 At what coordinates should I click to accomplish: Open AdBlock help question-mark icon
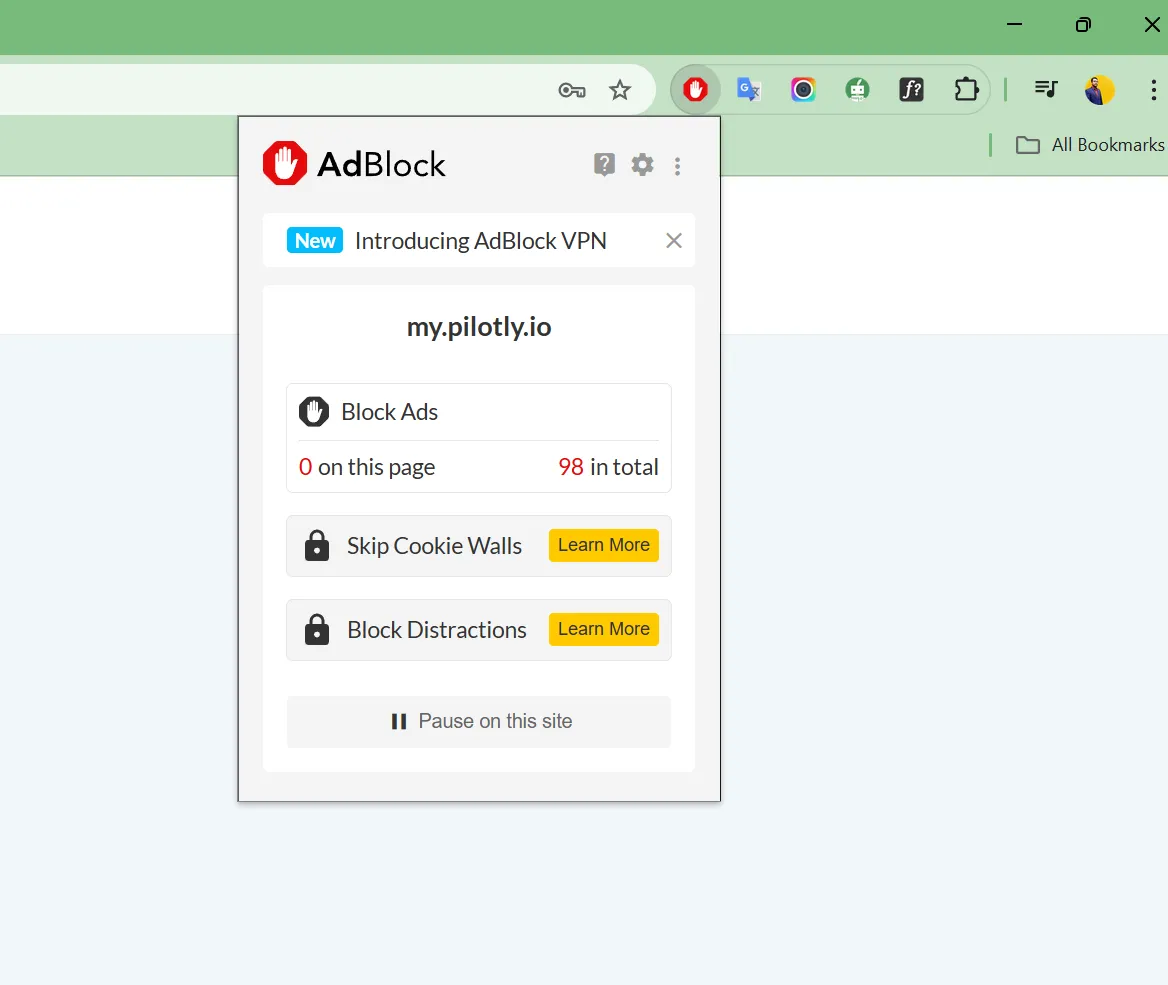pyautogui.click(x=604, y=165)
